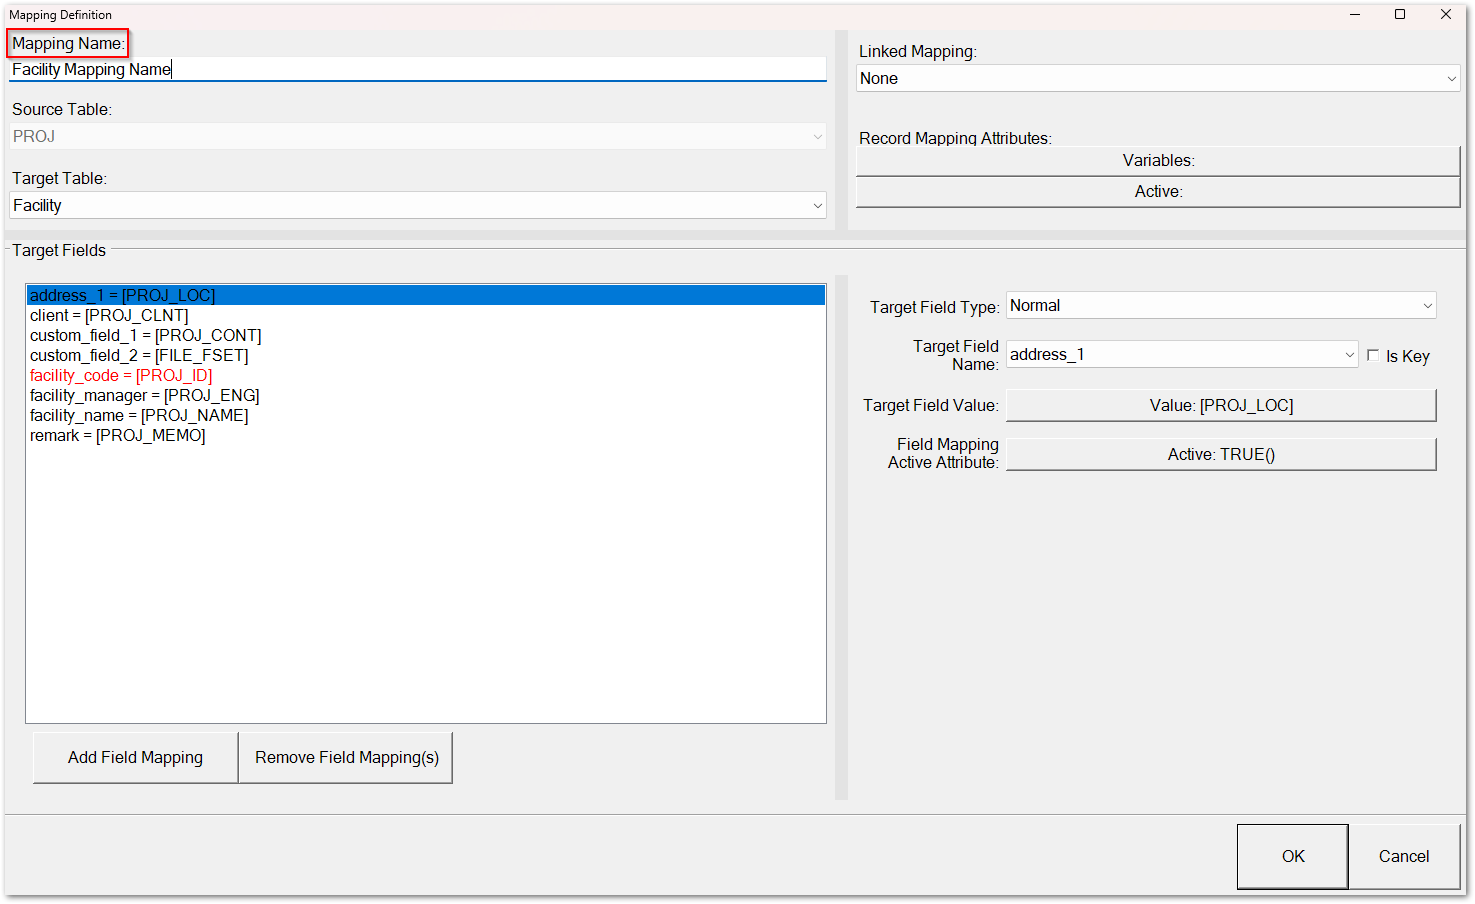This screenshot has height=904, width=1475.
Task: Click the Active: TRUE() field mapping attribute
Action: [1220, 453]
